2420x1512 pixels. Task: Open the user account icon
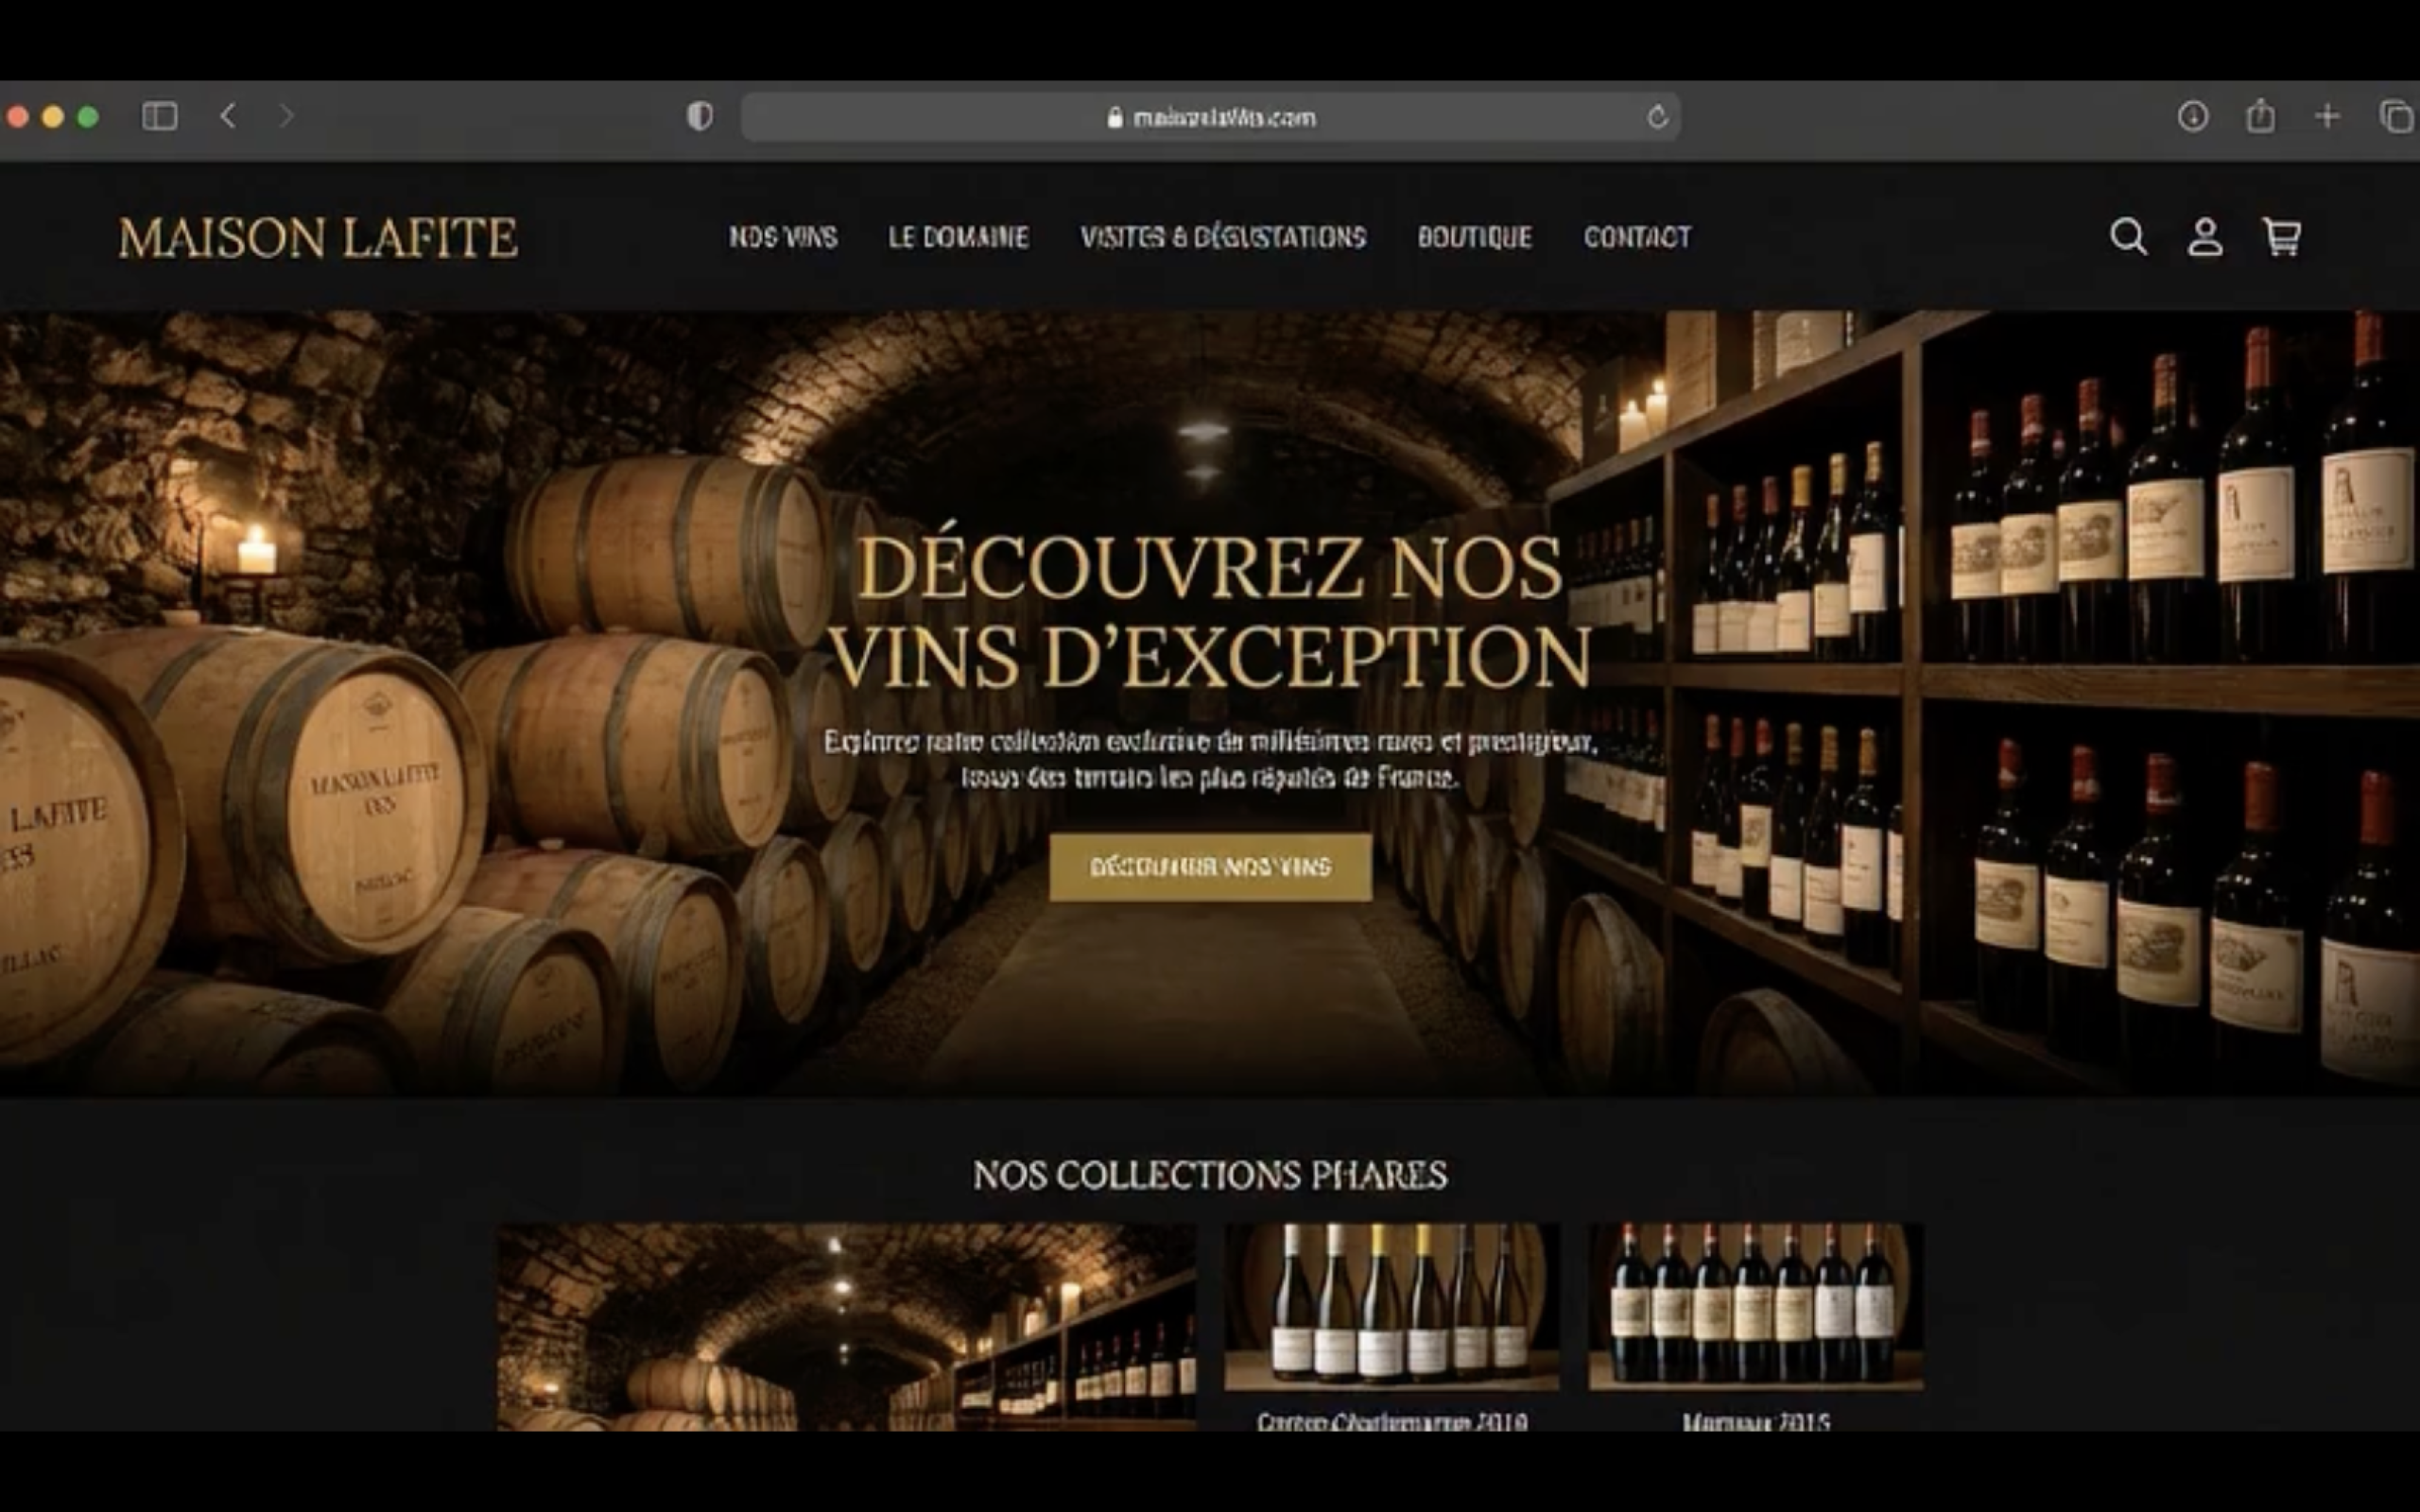[x=2205, y=237]
